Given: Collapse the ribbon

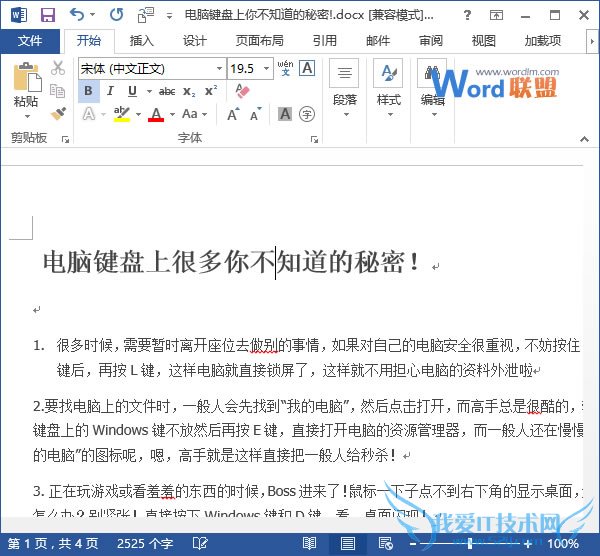Looking at the screenshot, I should [584, 139].
